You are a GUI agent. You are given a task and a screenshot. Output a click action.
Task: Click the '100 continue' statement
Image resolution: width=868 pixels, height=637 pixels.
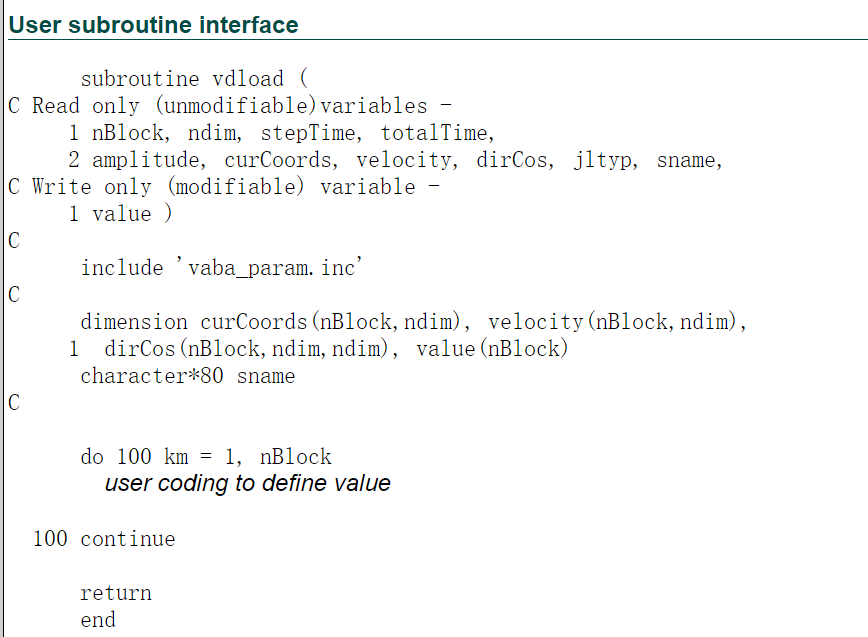coord(104,538)
